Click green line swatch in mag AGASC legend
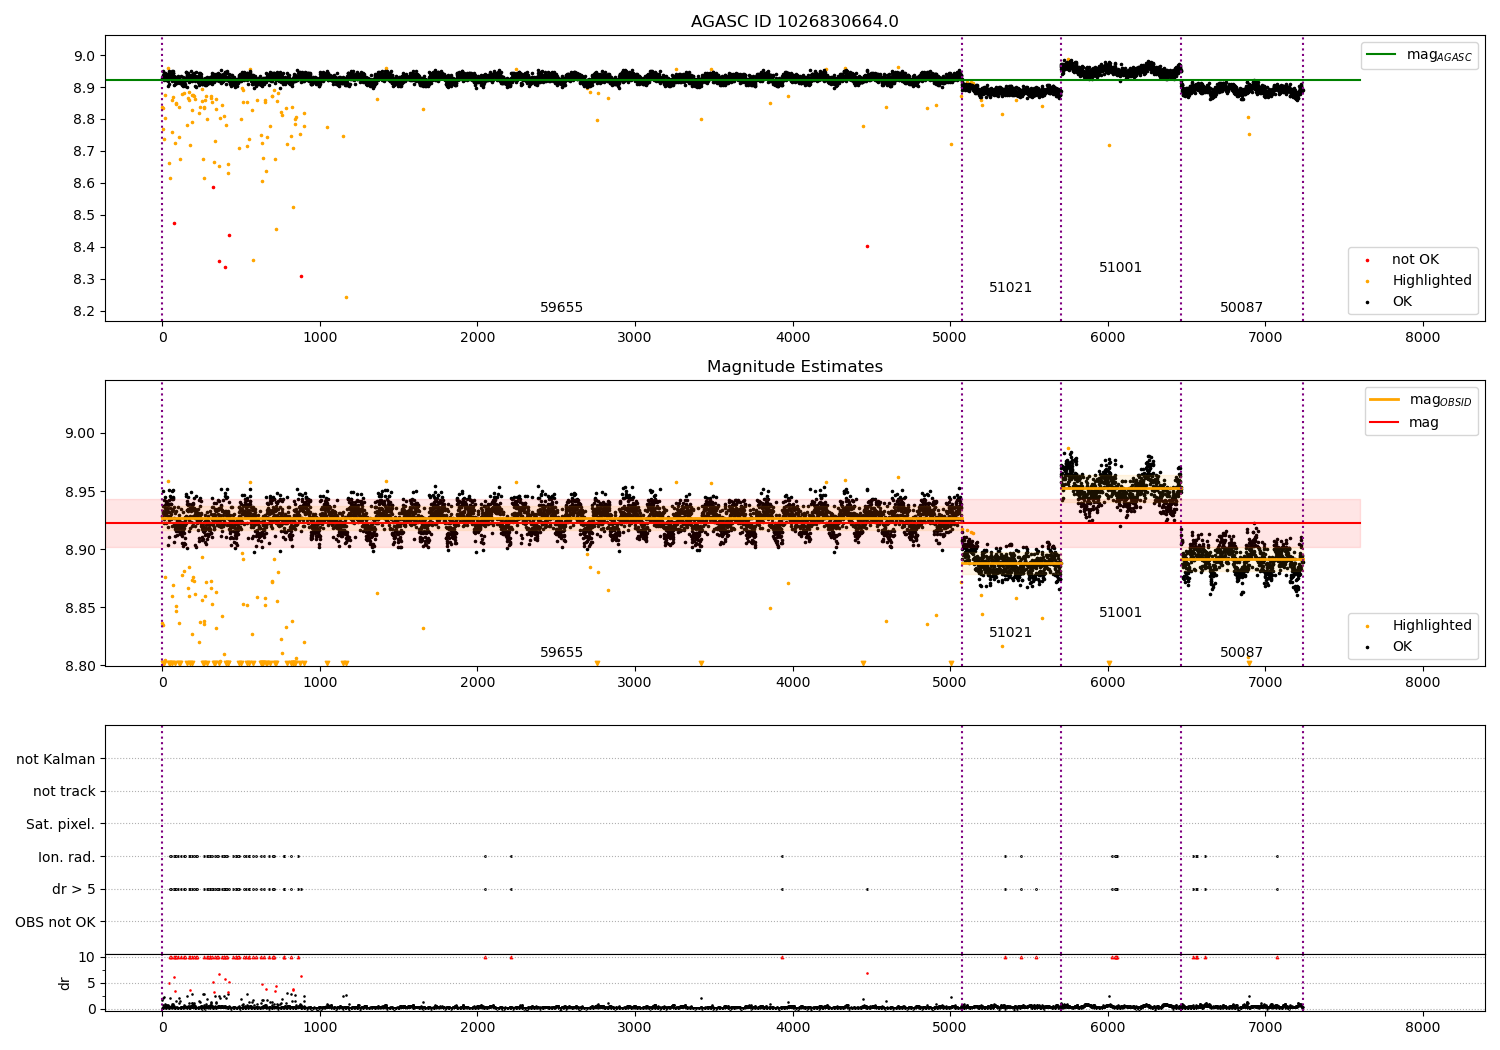The image size is (1500, 1050). (1381, 54)
